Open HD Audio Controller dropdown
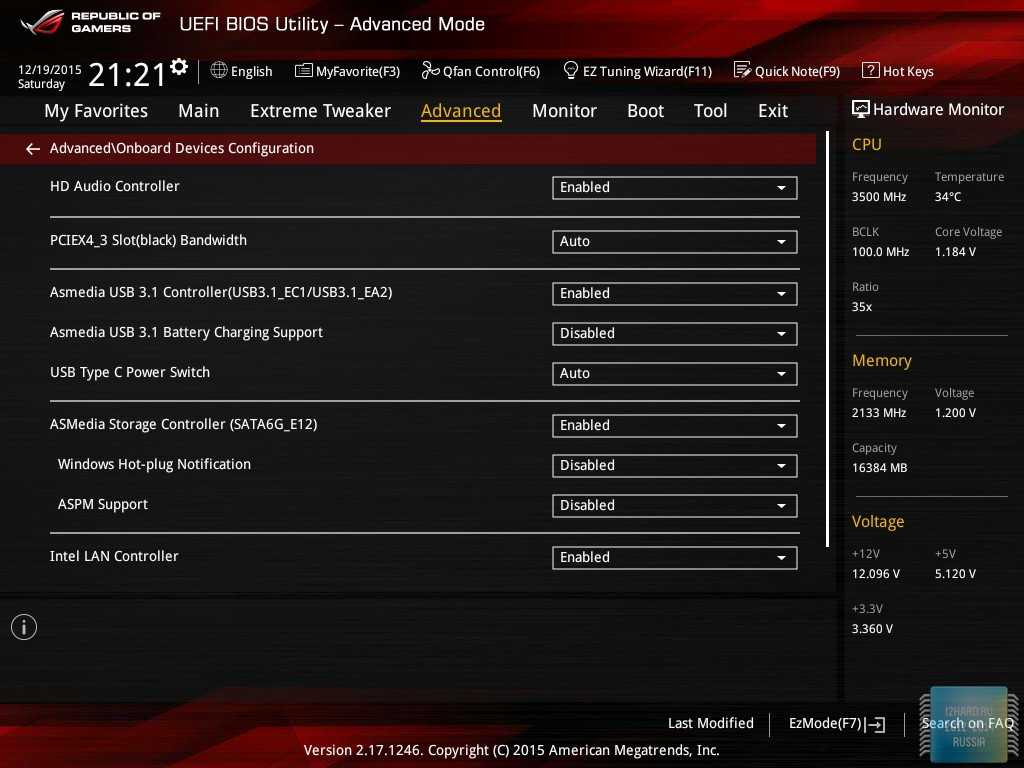Screen dimensions: 1024x768 [674, 188]
